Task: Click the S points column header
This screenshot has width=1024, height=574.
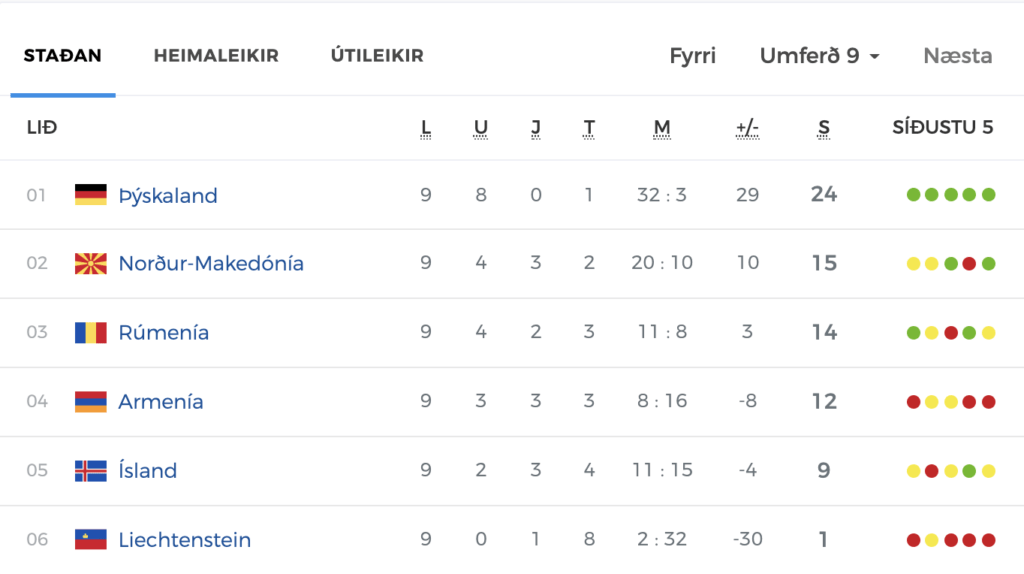Action: (824, 128)
